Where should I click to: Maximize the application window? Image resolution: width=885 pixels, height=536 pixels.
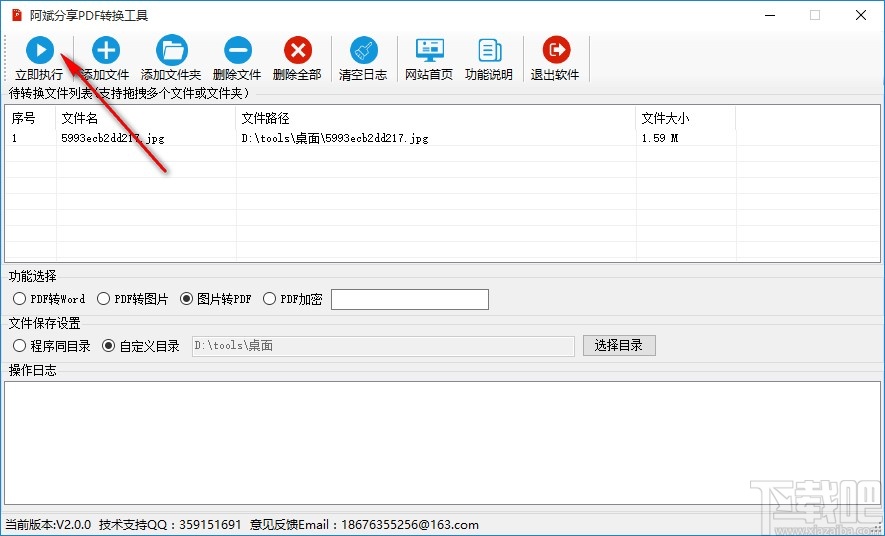(x=815, y=15)
